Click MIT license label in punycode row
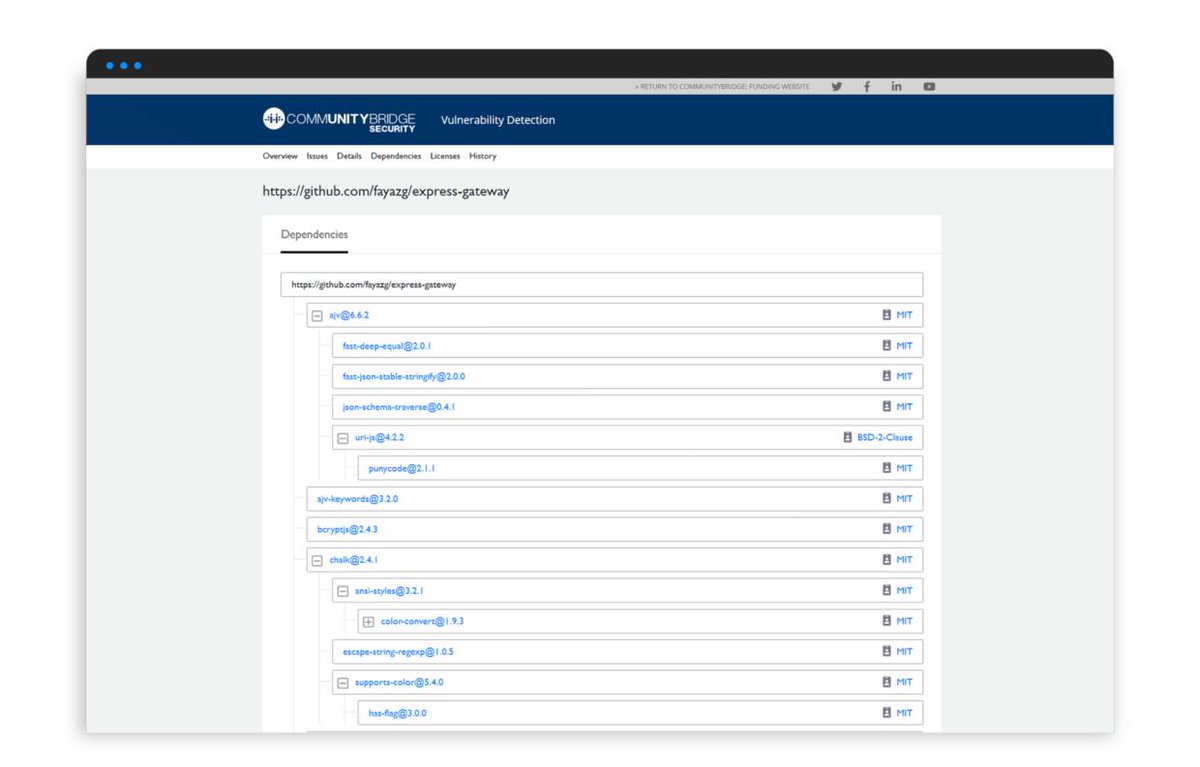The height and width of the screenshot is (767, 1200). (904, 468)
